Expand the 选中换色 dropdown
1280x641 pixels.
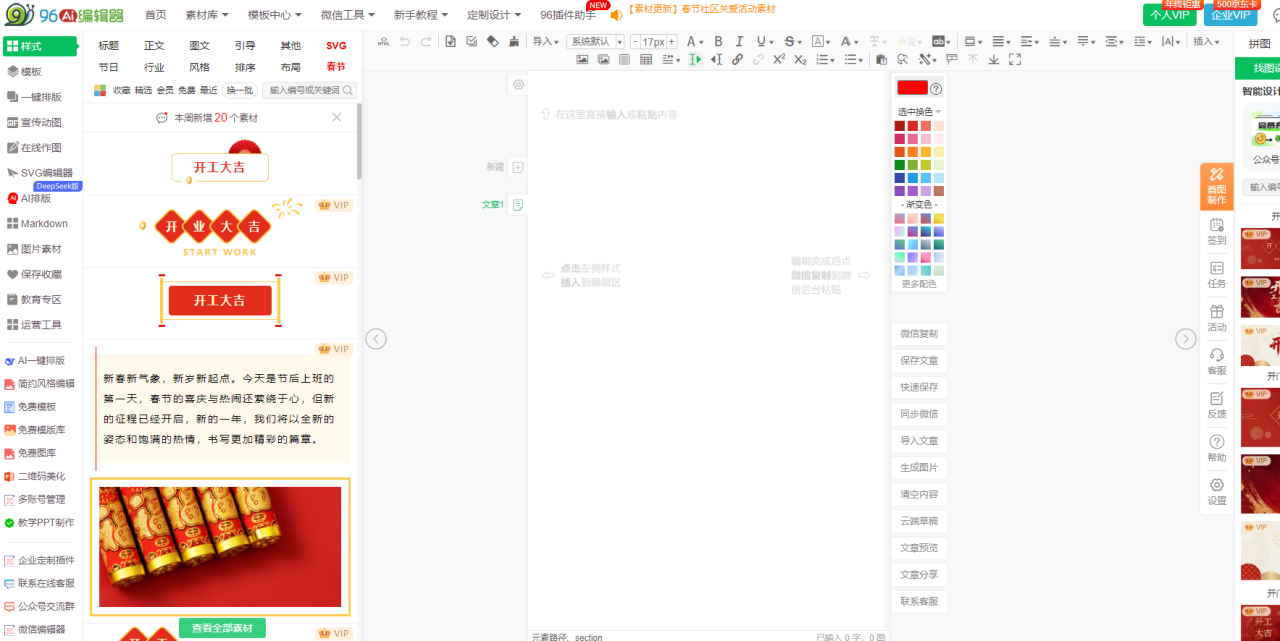tap(919, 112)
